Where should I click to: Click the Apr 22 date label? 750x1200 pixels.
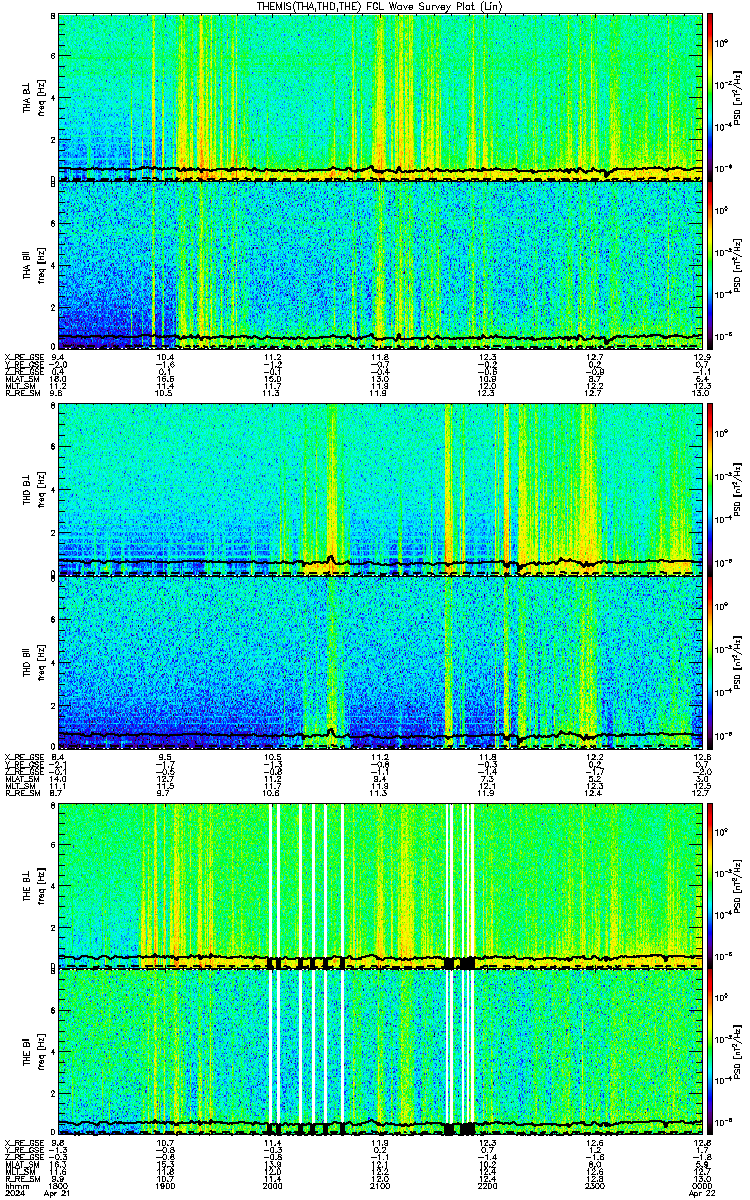[700, 1194]
